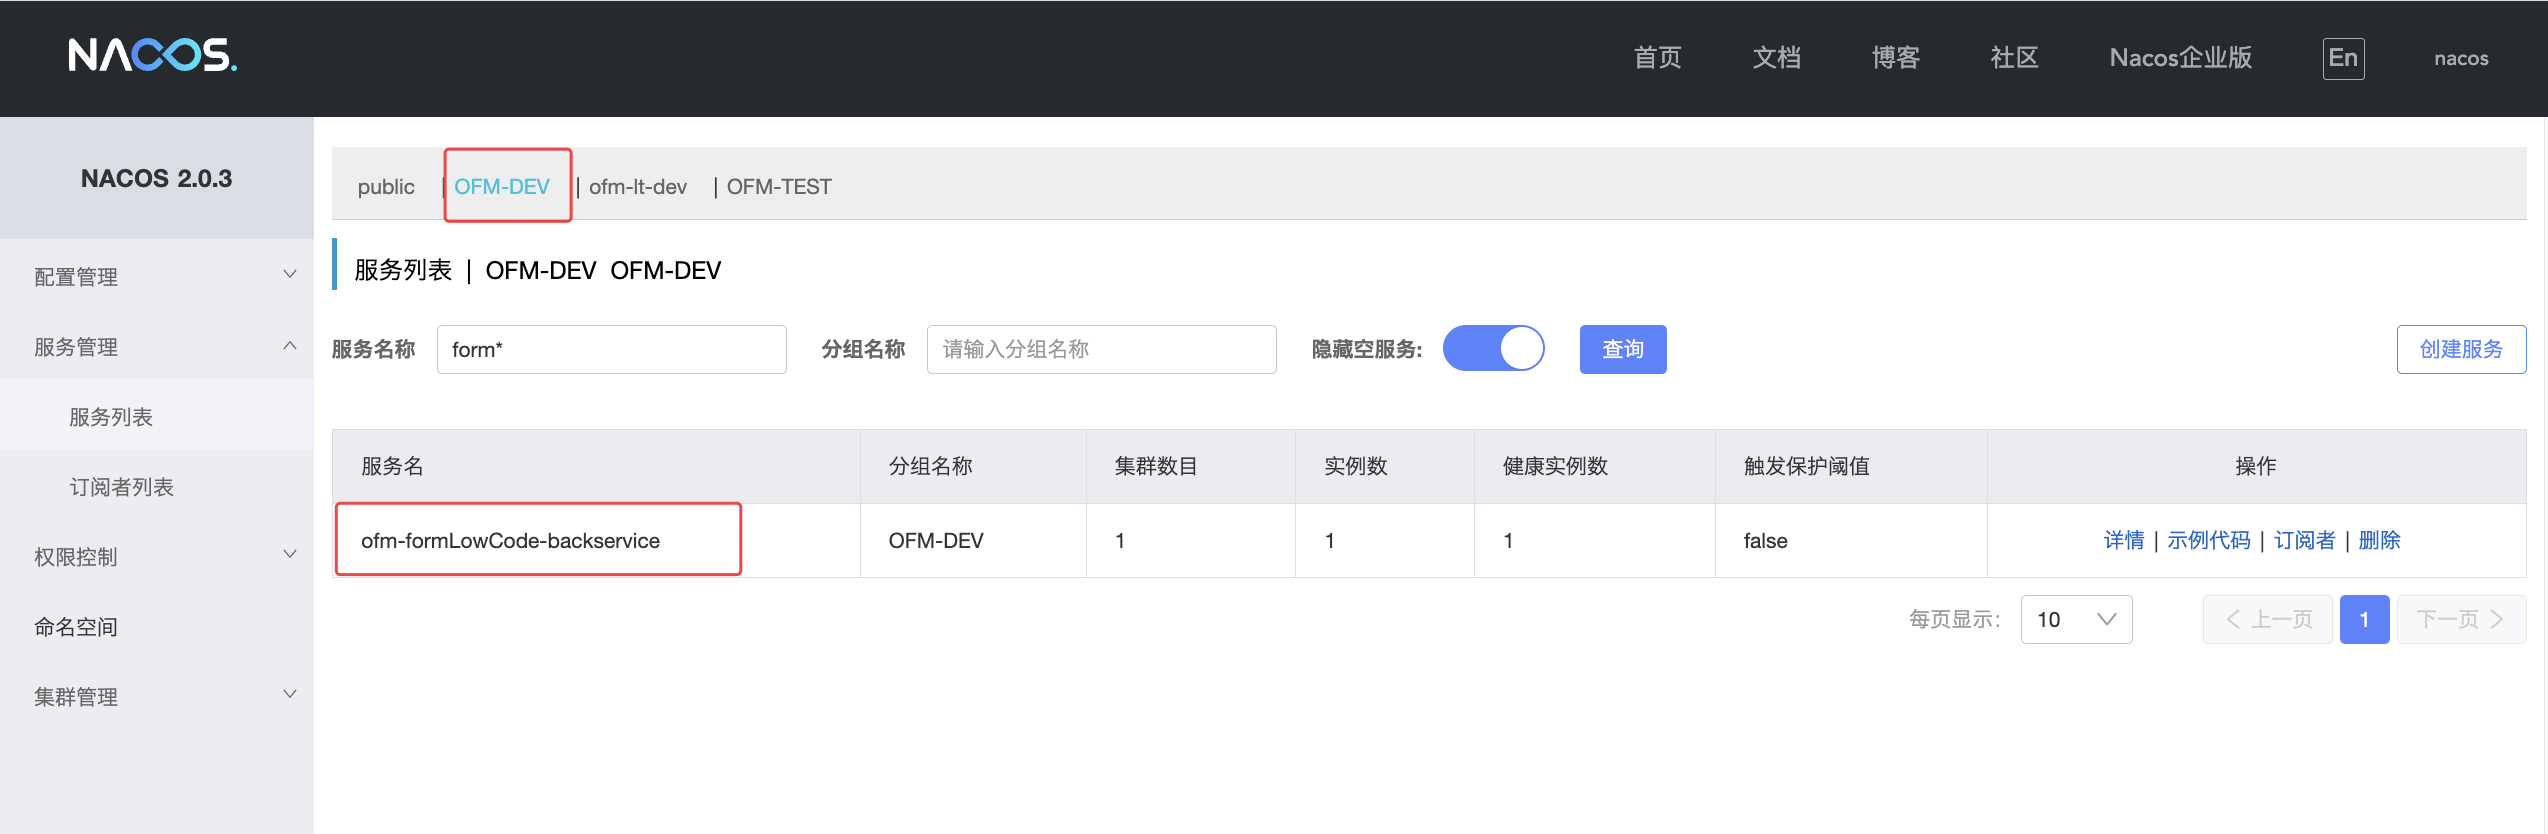Open 博客 in the top navigation
Screen dimensions: 2548x834
pos(1896,58)
